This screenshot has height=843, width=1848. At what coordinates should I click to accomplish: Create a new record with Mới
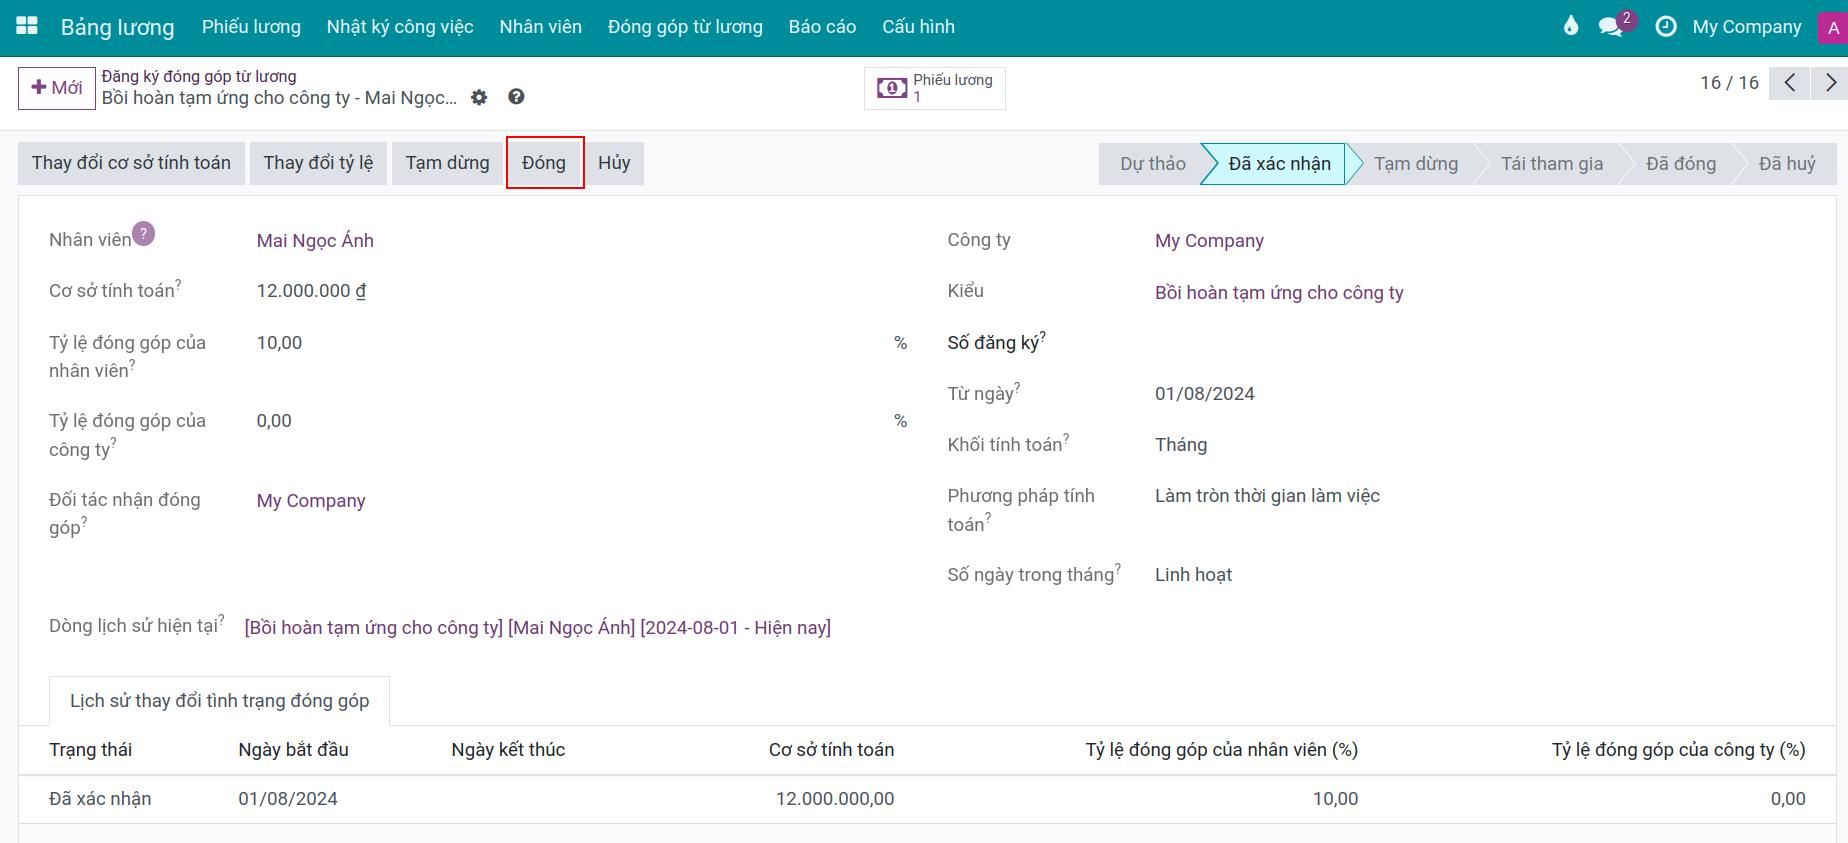tap(57, 88)
